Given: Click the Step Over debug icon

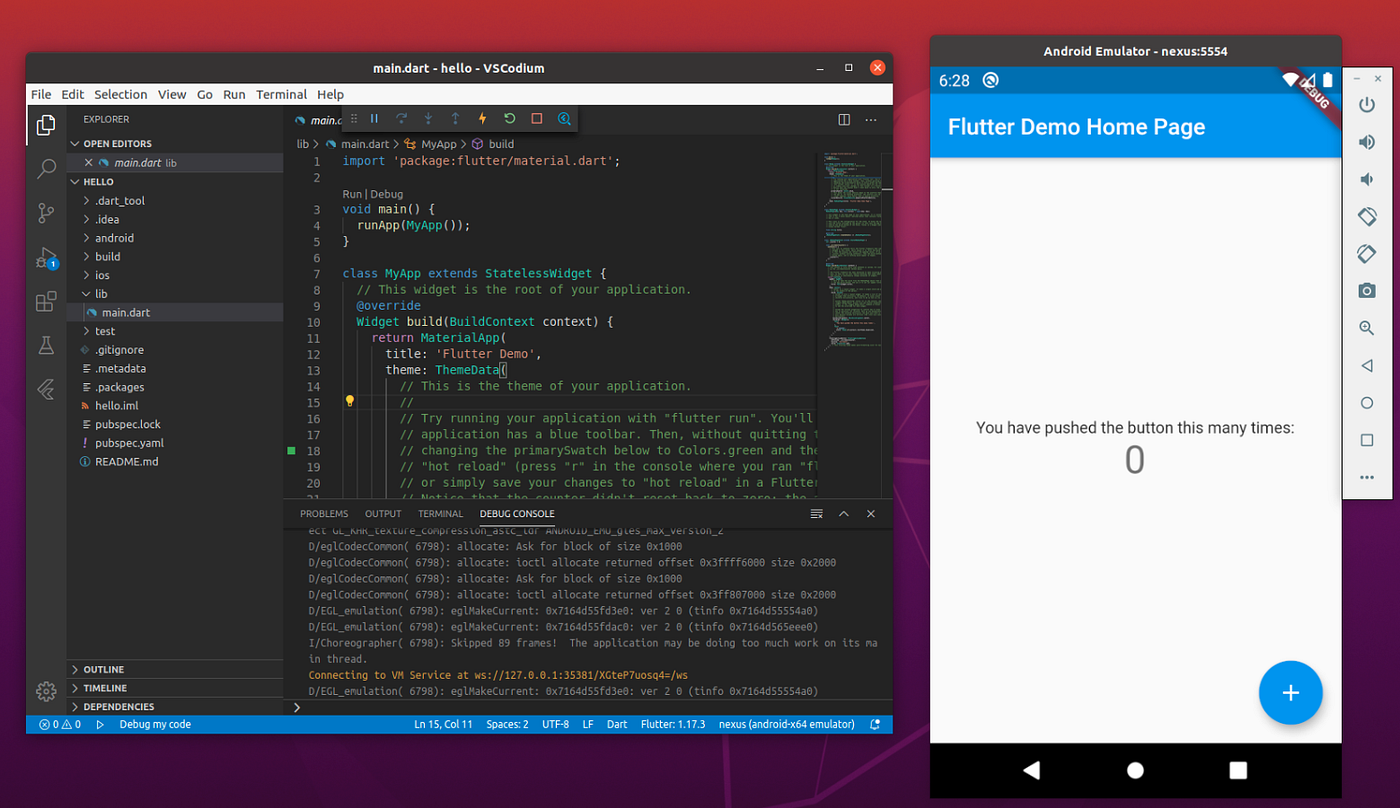Looking at the screenshot, I should coord(402,119).
